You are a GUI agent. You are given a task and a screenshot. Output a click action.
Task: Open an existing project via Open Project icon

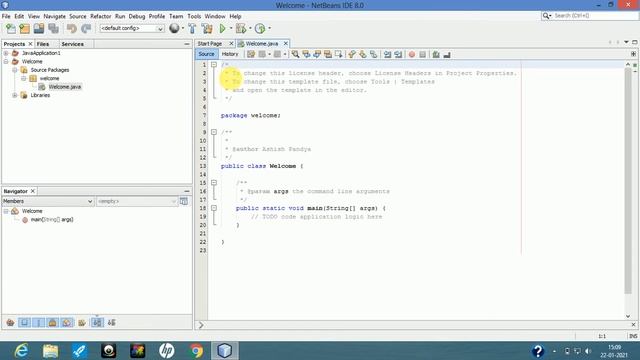pos(39,29)
